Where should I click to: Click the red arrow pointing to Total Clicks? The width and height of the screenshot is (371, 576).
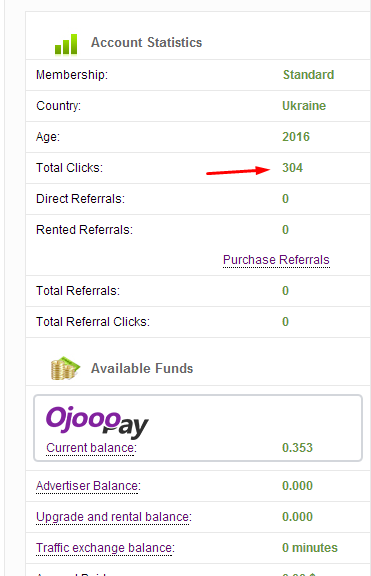click(238, 171)
